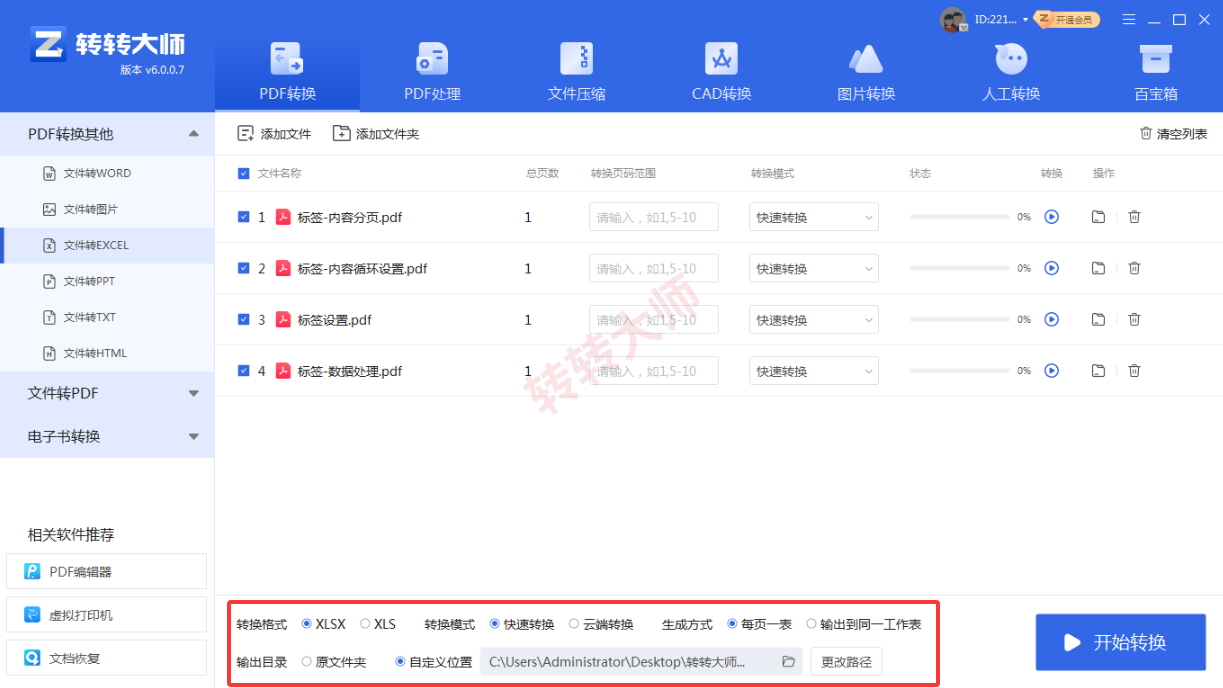1223x688 pixels.
Task: Click the 添加文件夹 add folder icon
Action: pyautogui.click(x=341, y=133)
